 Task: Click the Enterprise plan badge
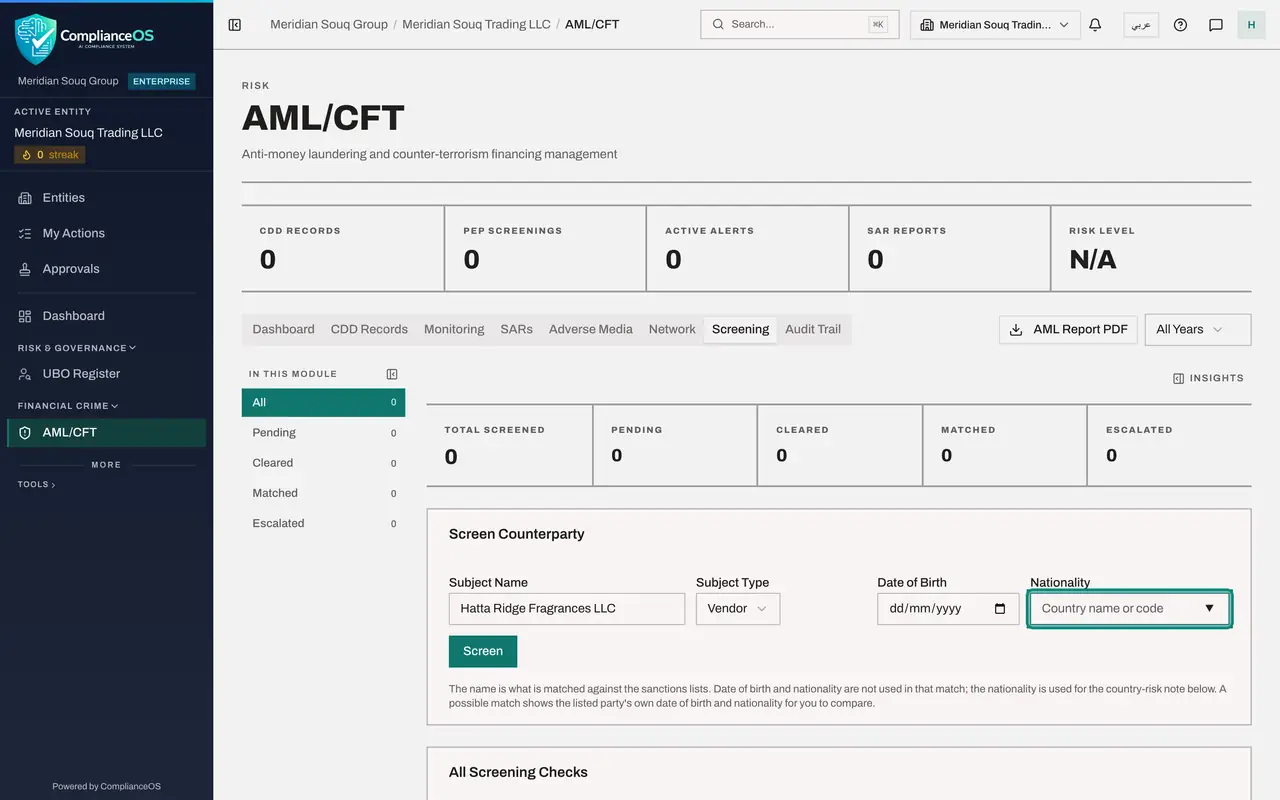(x=162, y=81)
